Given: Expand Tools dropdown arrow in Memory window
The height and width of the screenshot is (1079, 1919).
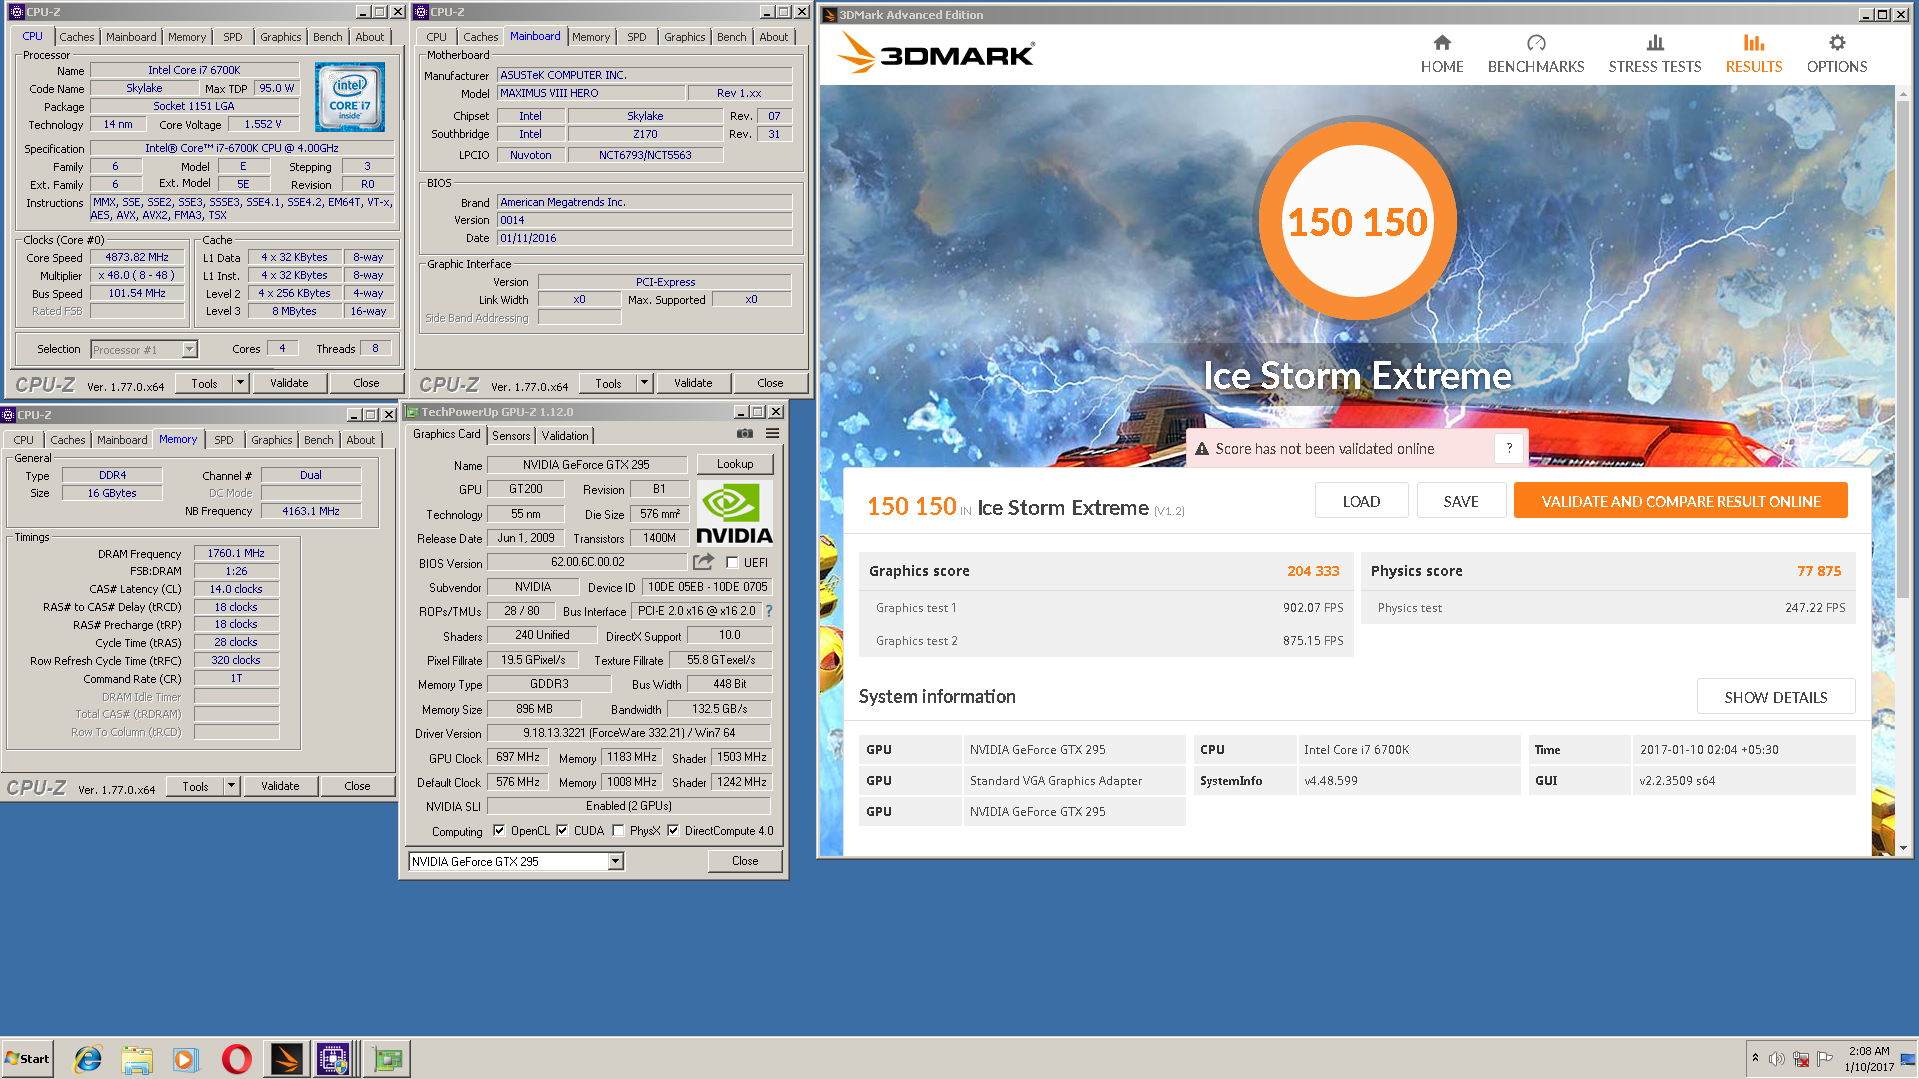Looking at the screenshot, I should [231, 786].
